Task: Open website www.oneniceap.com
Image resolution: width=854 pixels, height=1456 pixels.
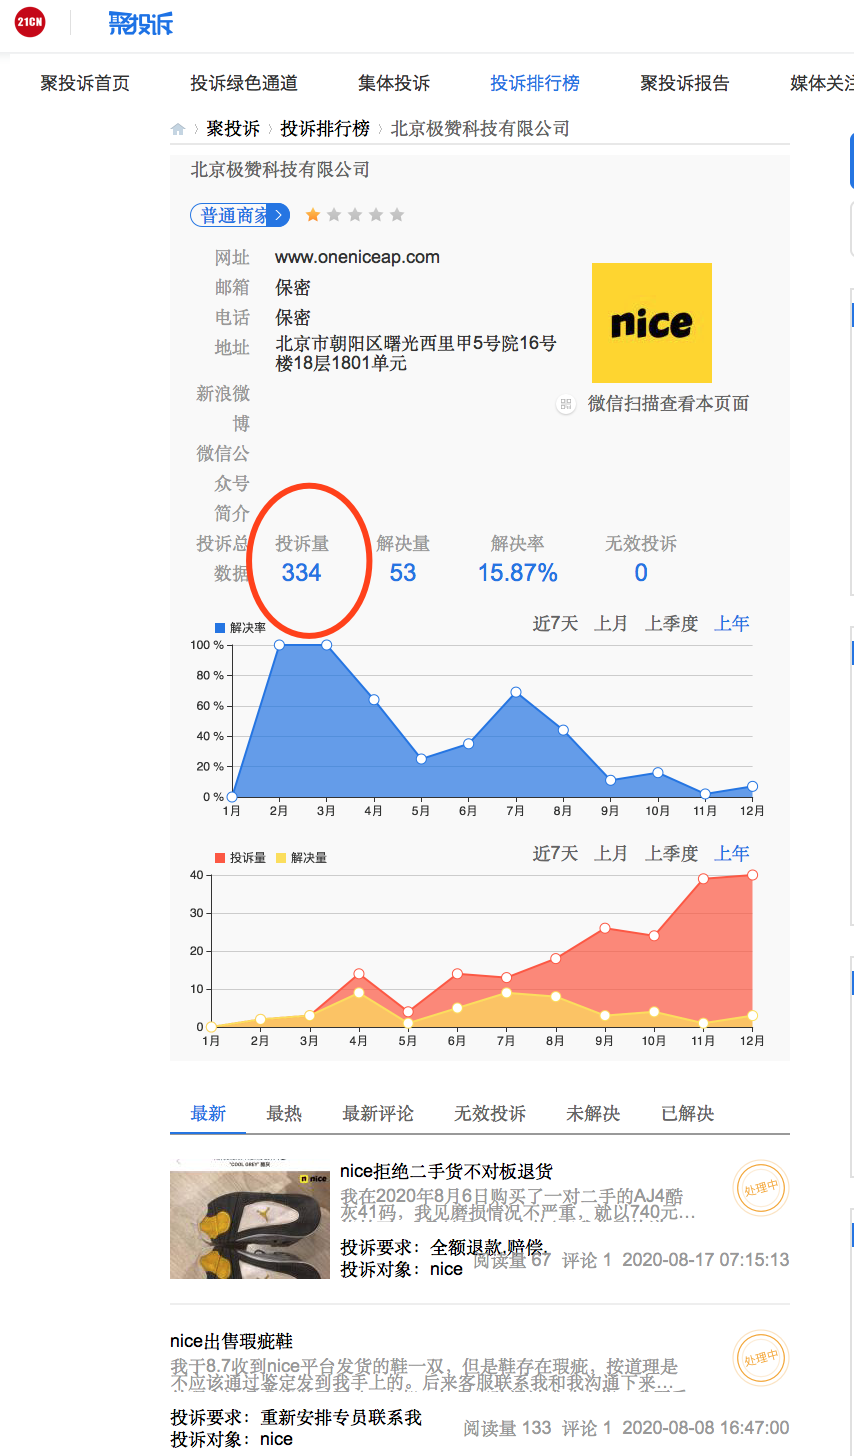Action: pos(357,257)
